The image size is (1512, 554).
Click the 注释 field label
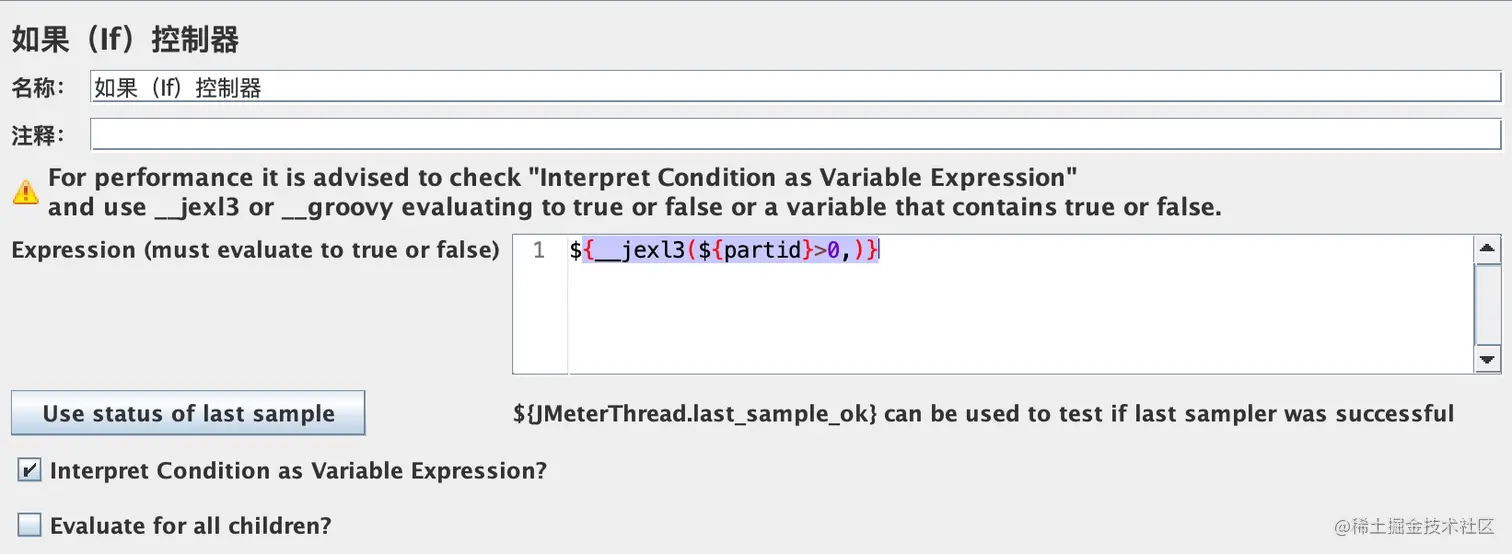(x=37, y=134)
